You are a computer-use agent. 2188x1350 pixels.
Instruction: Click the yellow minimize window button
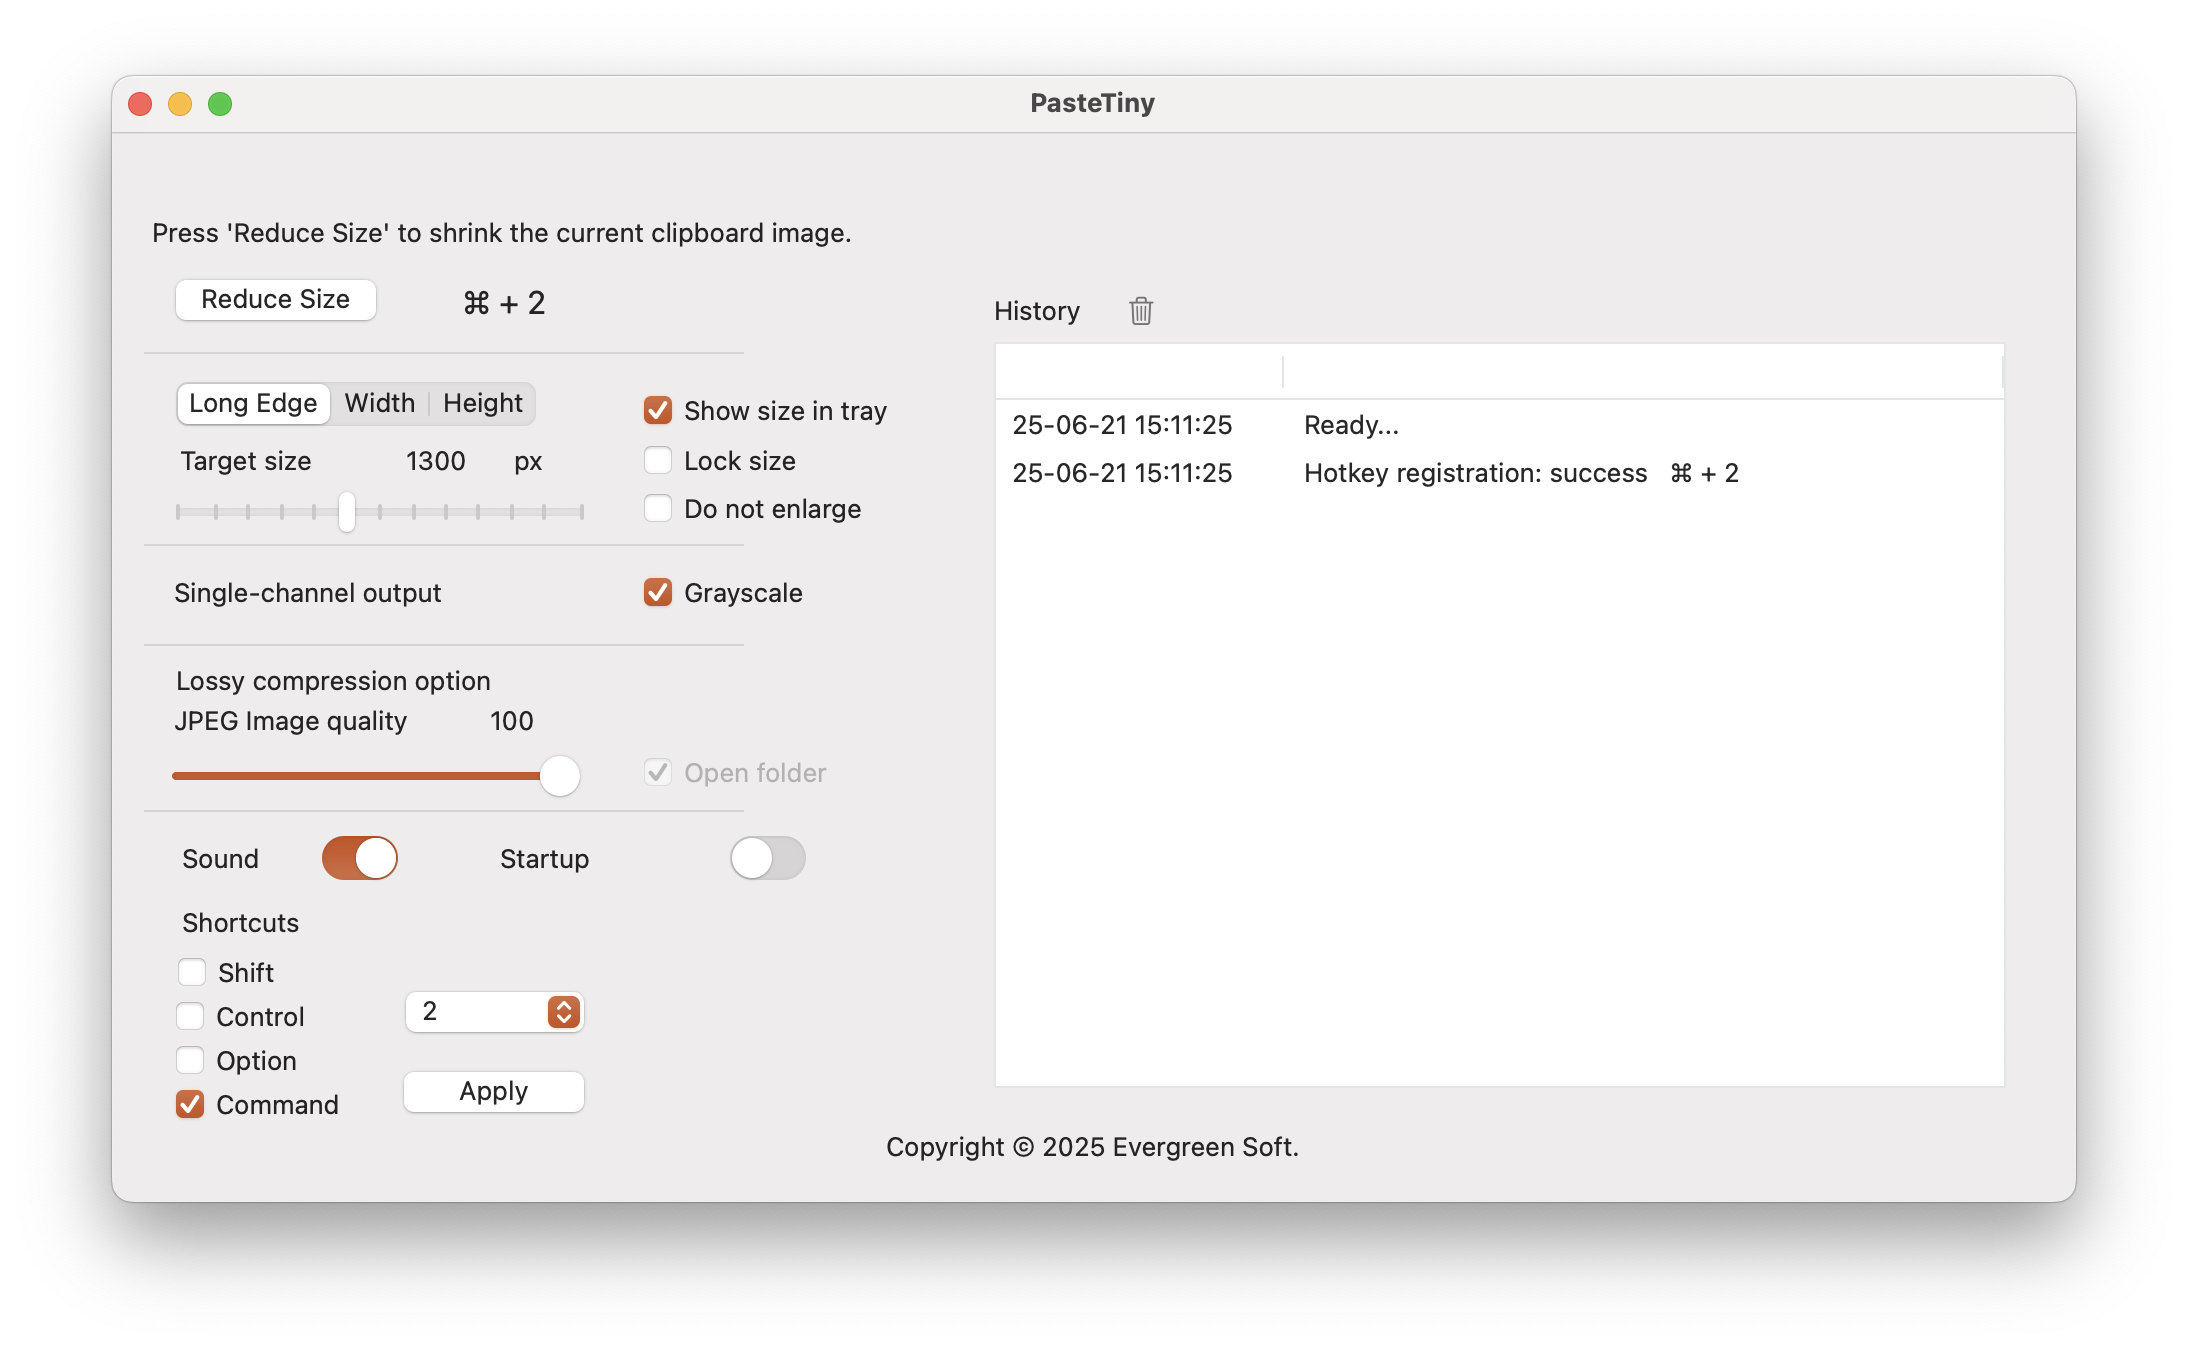click(x=180, y=104)
